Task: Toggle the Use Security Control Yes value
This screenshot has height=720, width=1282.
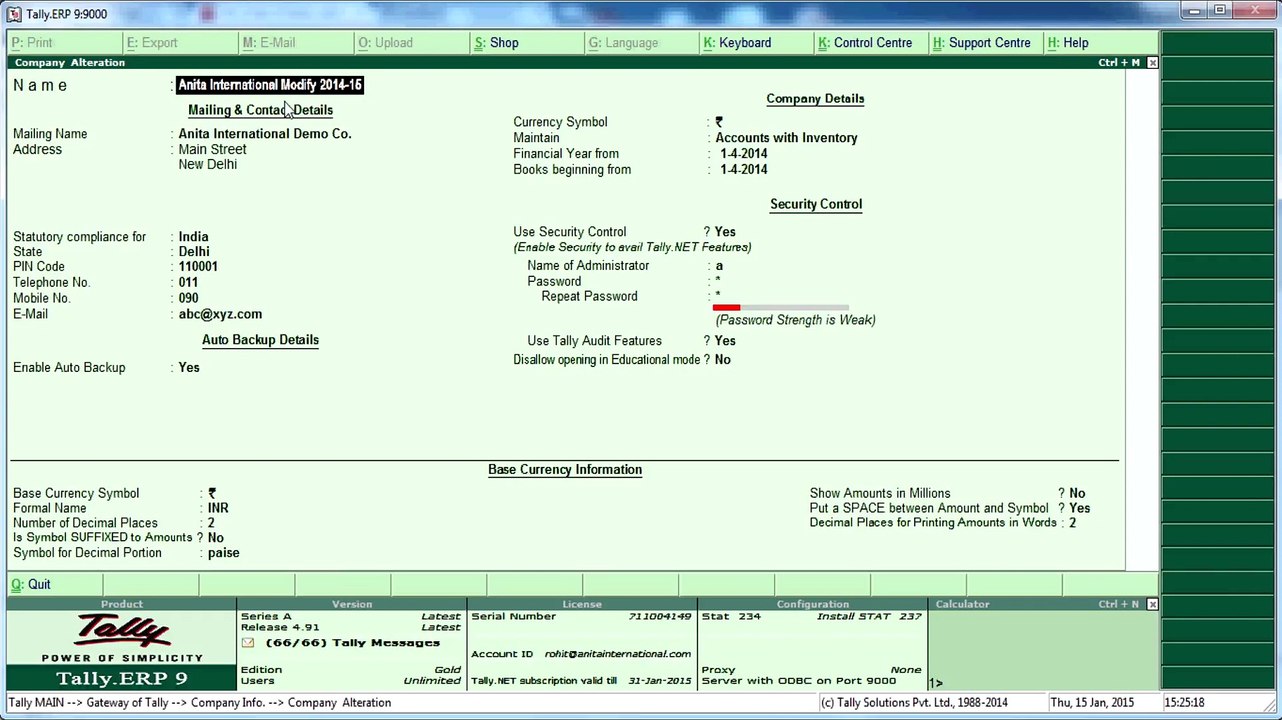Action: click(x=725, y=232)
